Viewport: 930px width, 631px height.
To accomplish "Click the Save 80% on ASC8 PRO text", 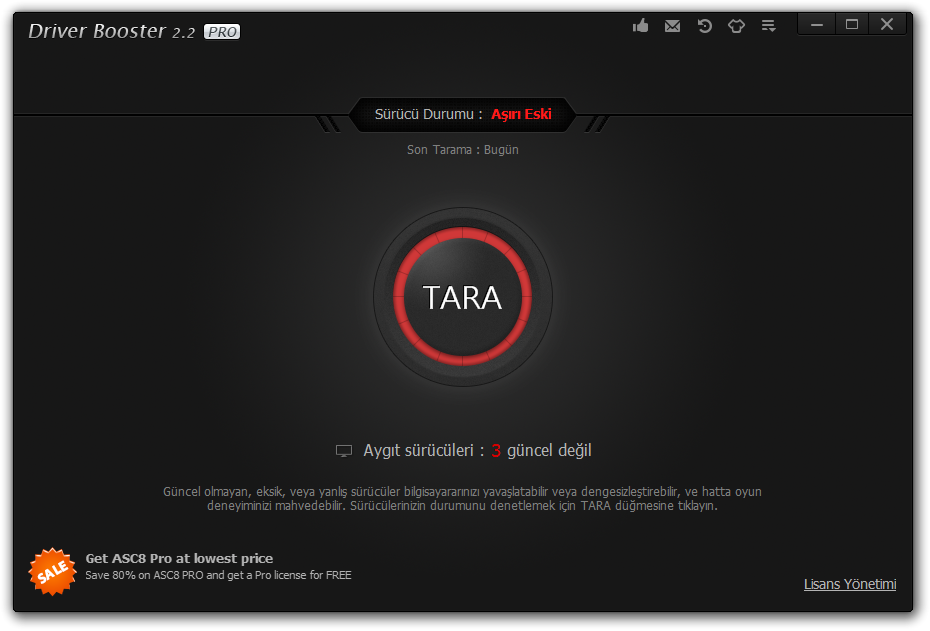I will click(218, 575).
